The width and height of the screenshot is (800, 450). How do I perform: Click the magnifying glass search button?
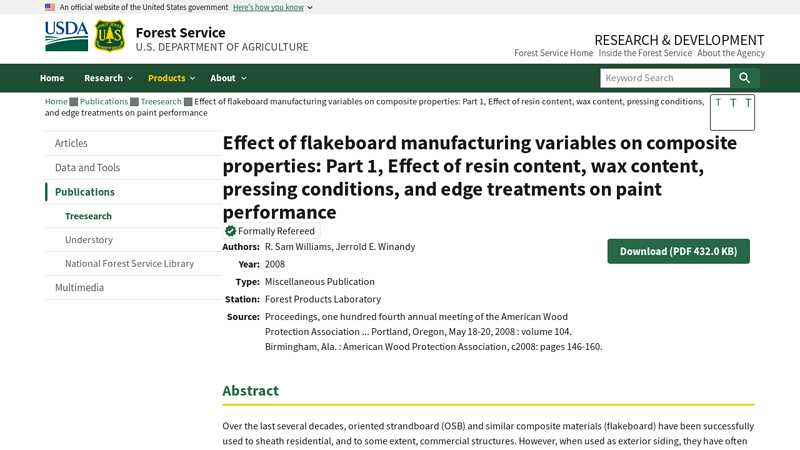pos(744,78)
